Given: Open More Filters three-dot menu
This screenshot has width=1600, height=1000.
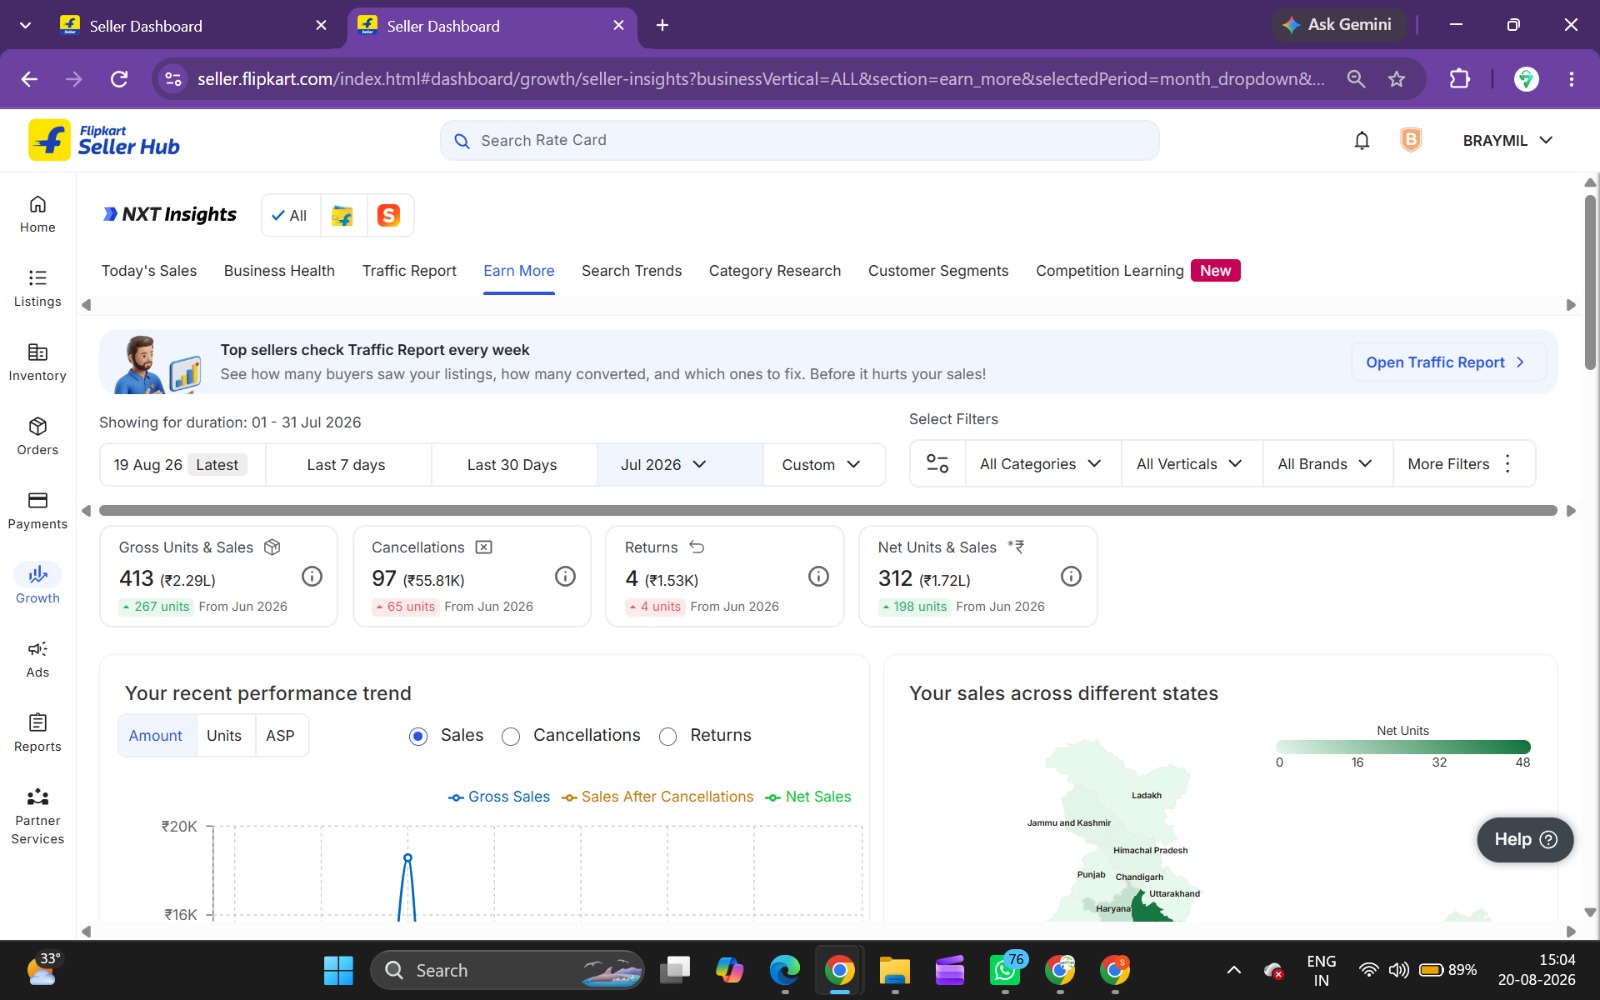Looking at the screenshot, I should (x=1508, y=464).
